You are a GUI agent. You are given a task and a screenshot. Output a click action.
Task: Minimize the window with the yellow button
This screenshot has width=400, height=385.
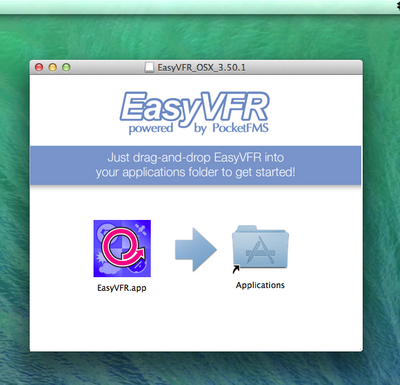pyautogui.click(x=53, y=67)
